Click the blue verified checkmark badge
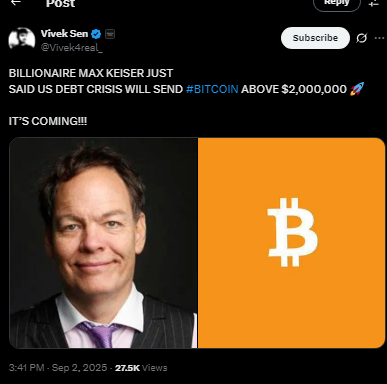 click(x=96, y=34)
